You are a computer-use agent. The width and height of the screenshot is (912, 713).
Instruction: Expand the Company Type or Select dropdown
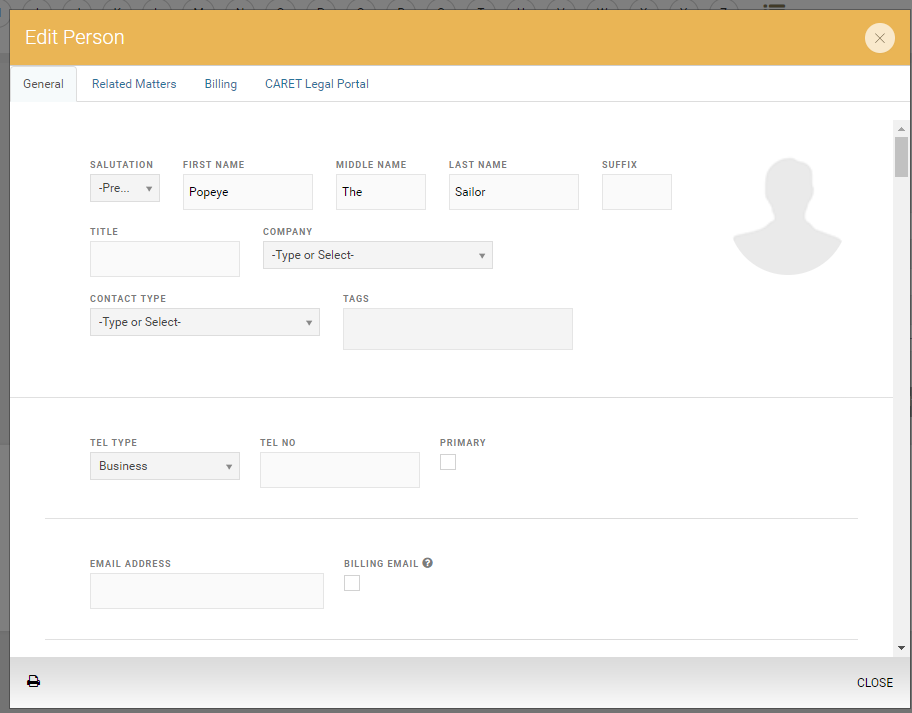377,255
